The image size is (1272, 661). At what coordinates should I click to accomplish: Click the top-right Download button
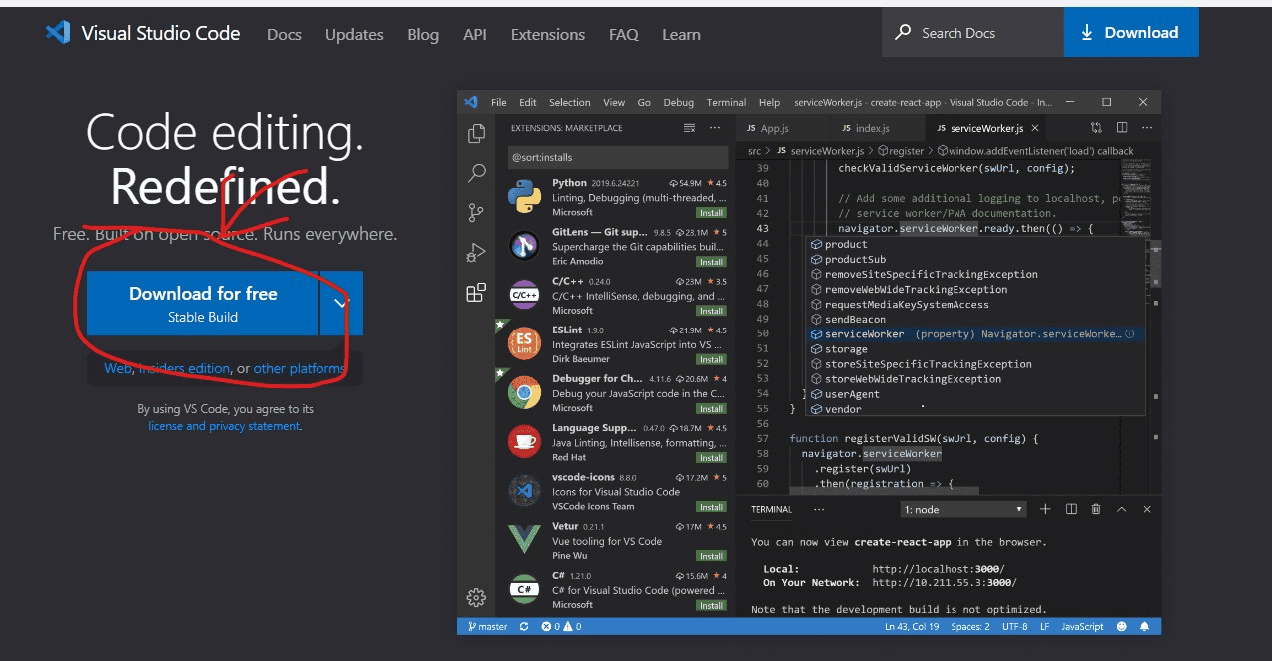pos(1130,33)
